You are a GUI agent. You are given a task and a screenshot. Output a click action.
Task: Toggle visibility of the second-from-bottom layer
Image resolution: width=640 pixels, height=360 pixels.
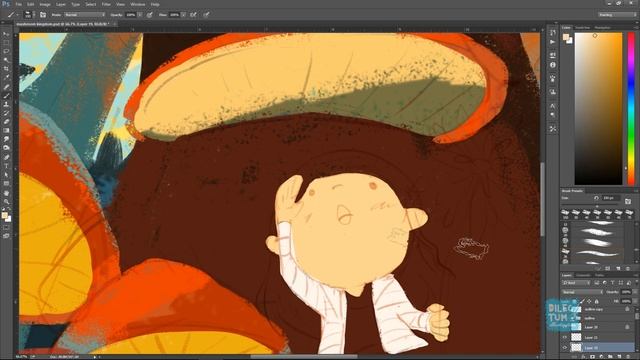pyautogui.click(x=565, y=337)
